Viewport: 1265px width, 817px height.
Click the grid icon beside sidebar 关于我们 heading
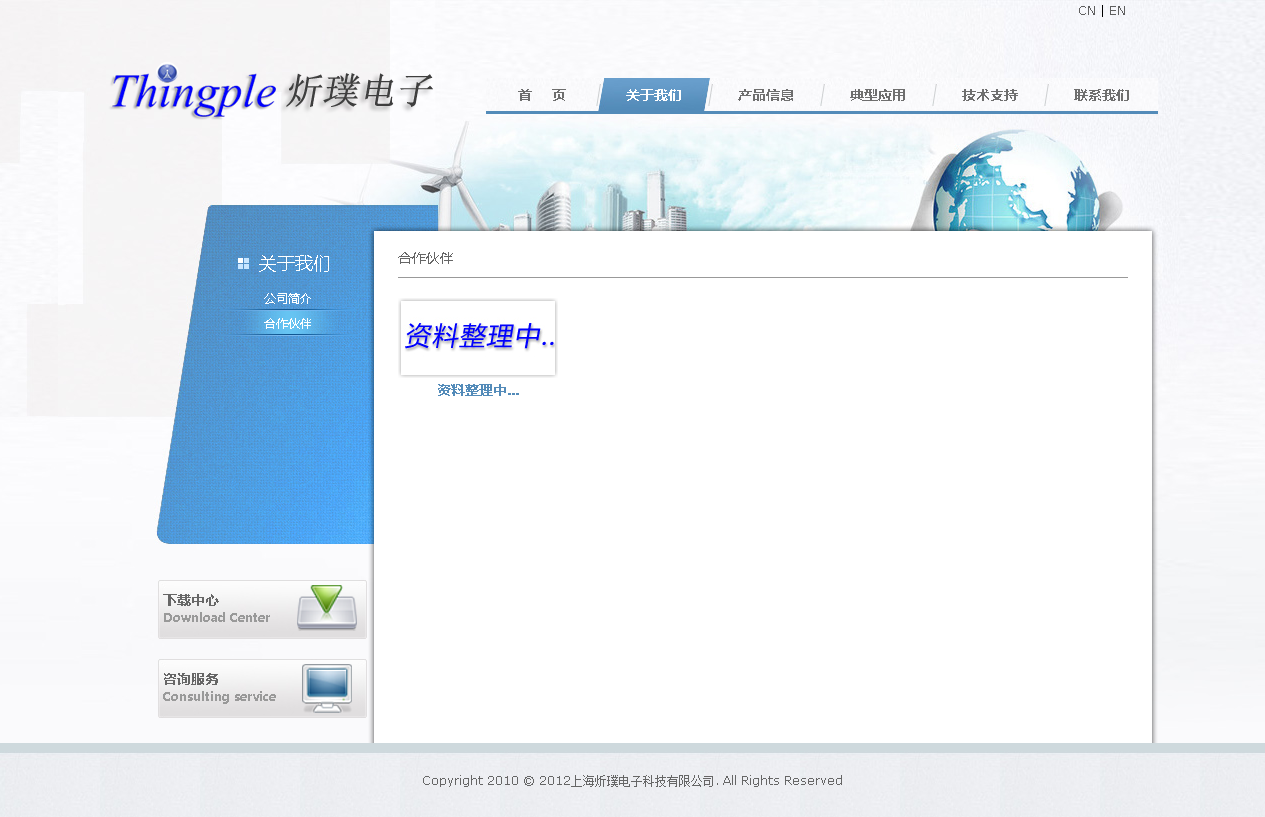[243, 264]
